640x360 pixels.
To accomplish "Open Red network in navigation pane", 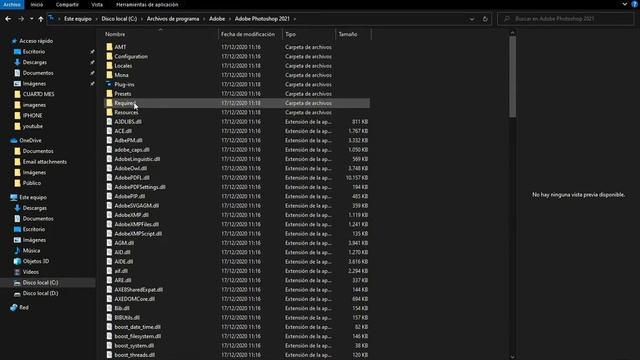I will (x=24, y=307).
